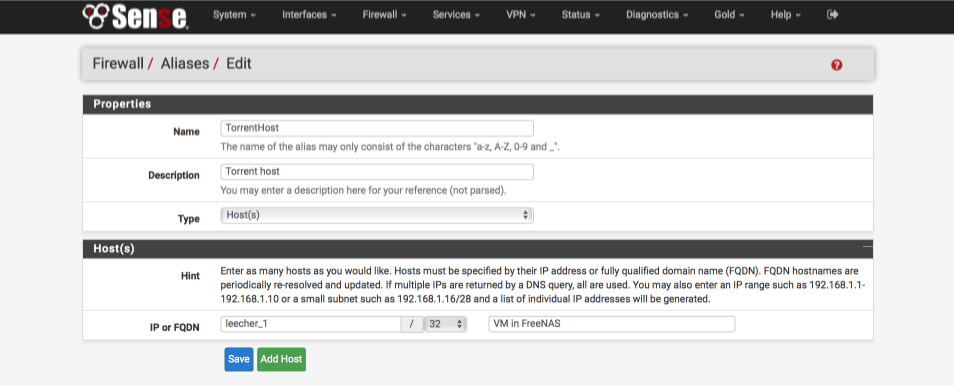The image size is (954, 386).
Task: Expand the Status menu
Action: pos(581,15)
